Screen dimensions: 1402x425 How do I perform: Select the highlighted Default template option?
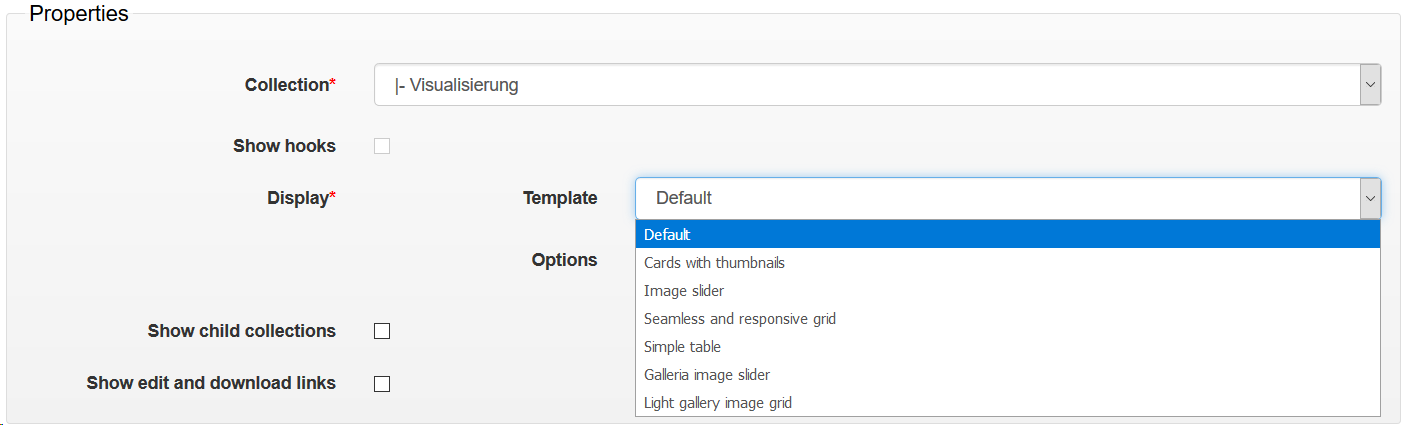click(668, 235)
